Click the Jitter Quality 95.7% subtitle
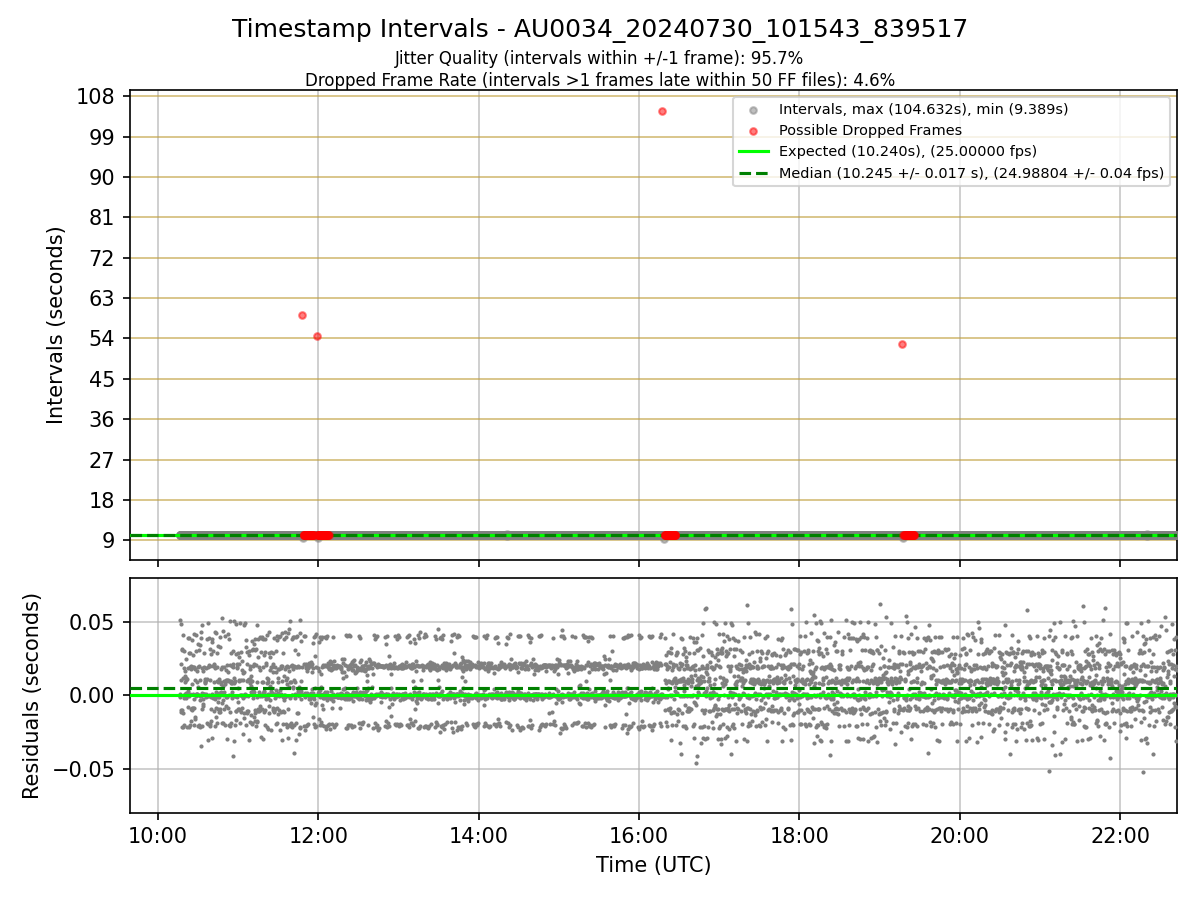 click(x=599, y=58)
